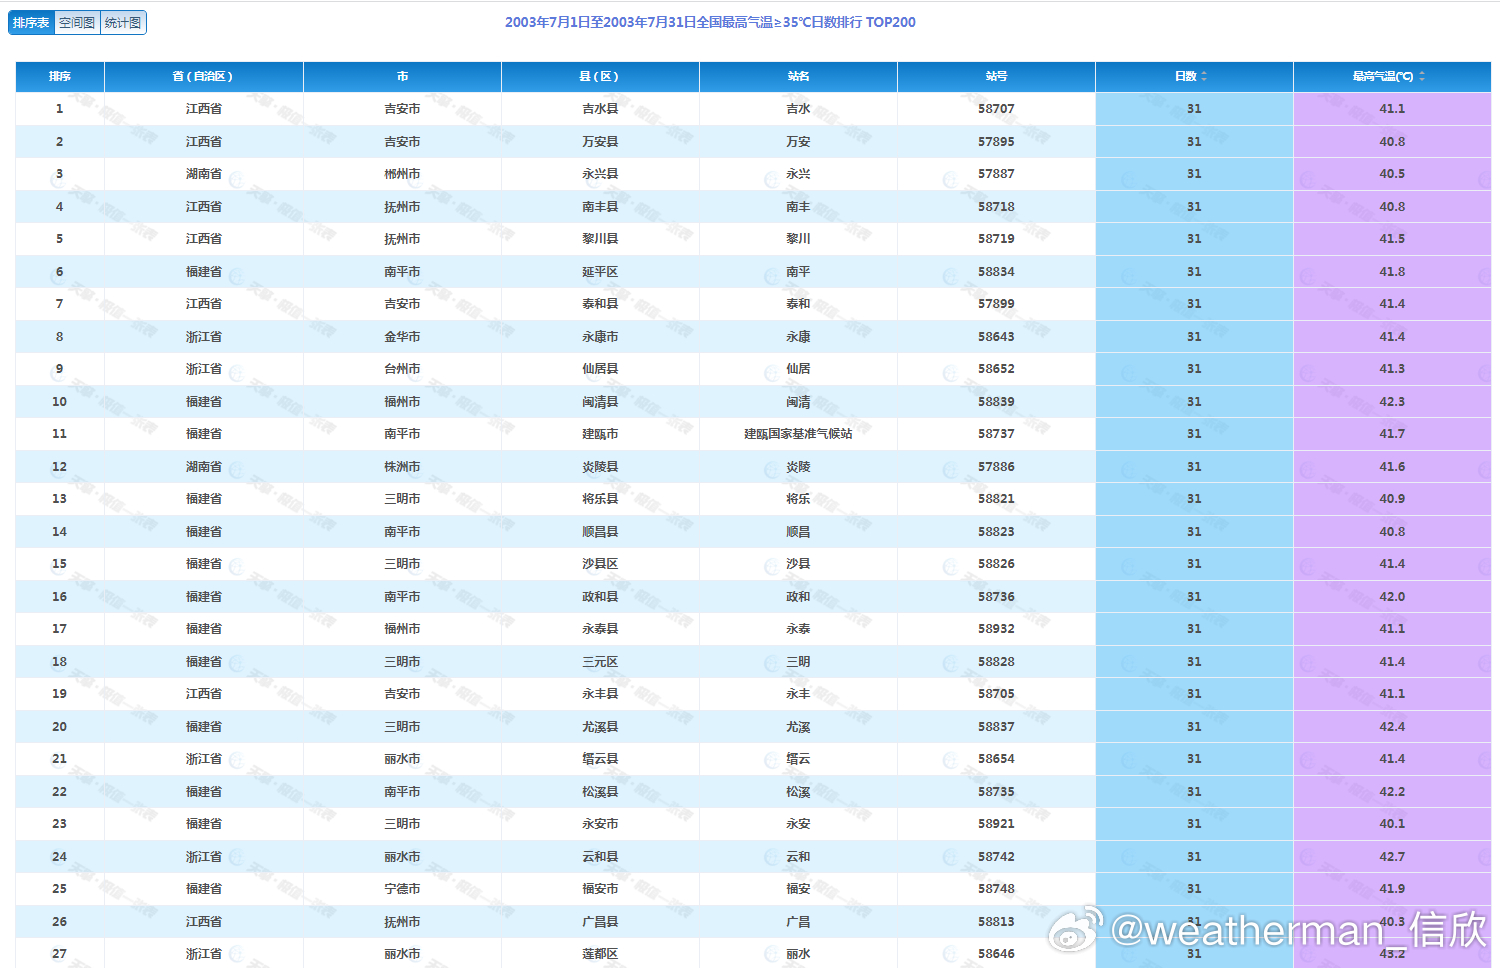This screenshot has width=1500, height=968.
Task: Click the 站名 column header
Action: [x=798, y=76]
